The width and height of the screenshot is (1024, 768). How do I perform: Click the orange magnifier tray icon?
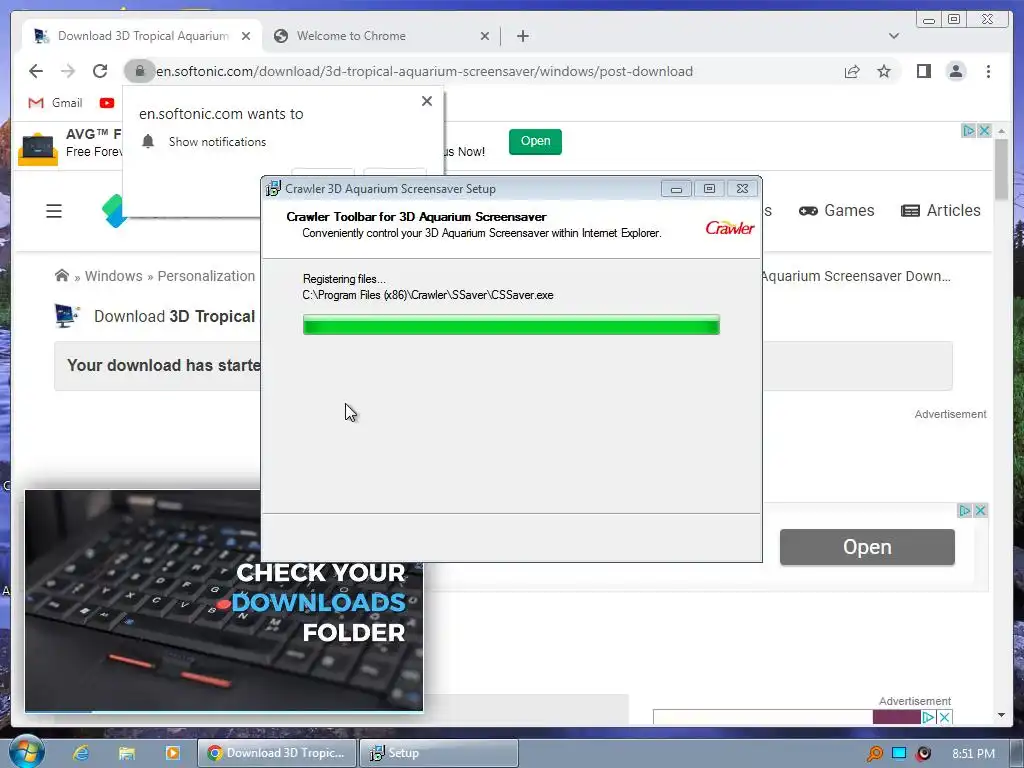(x=874, y=754)
